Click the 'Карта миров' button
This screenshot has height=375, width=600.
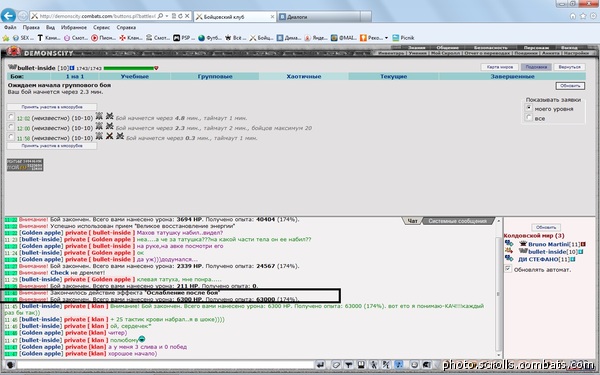[x=500, y=67]
